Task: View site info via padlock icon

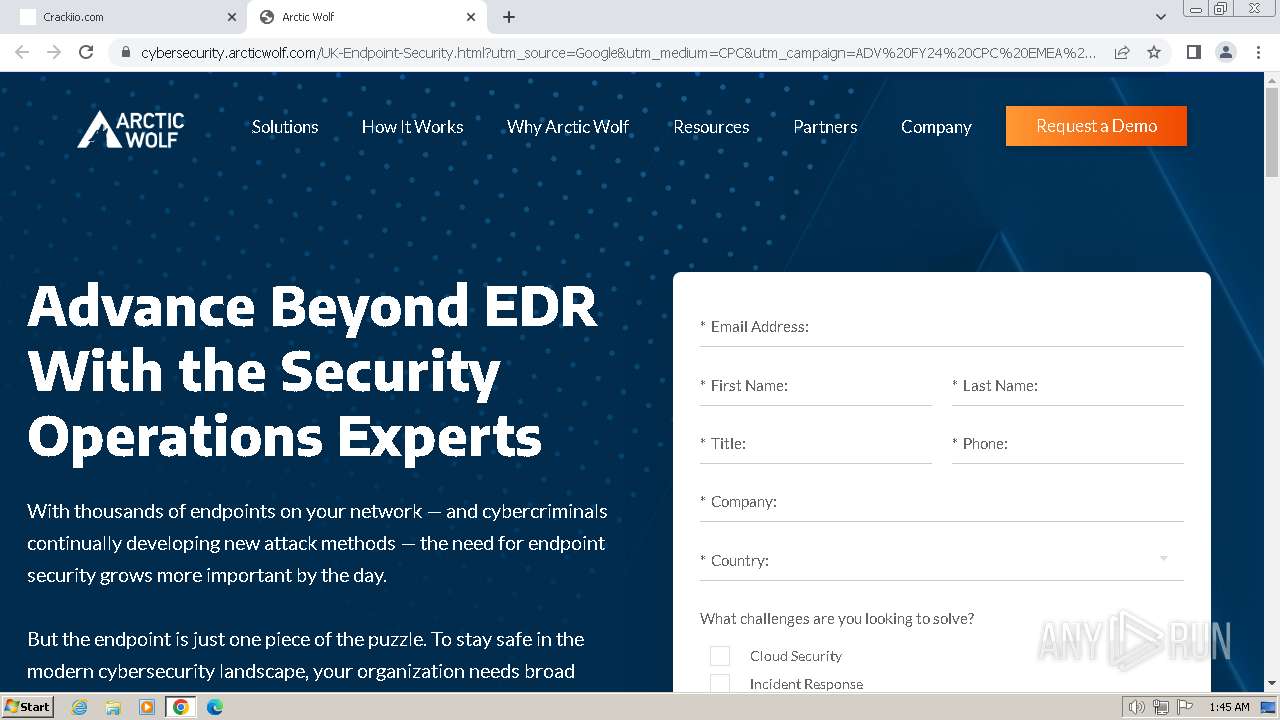Action: point(125,53)
